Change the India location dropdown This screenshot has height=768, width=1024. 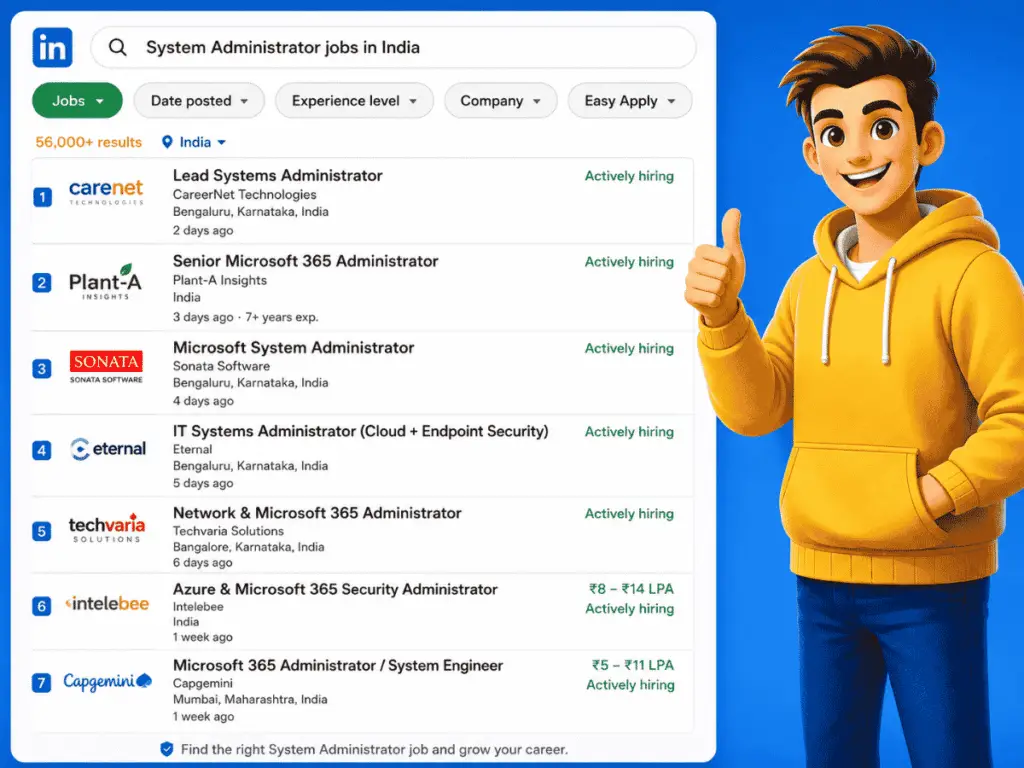click(x=194, y=142)
